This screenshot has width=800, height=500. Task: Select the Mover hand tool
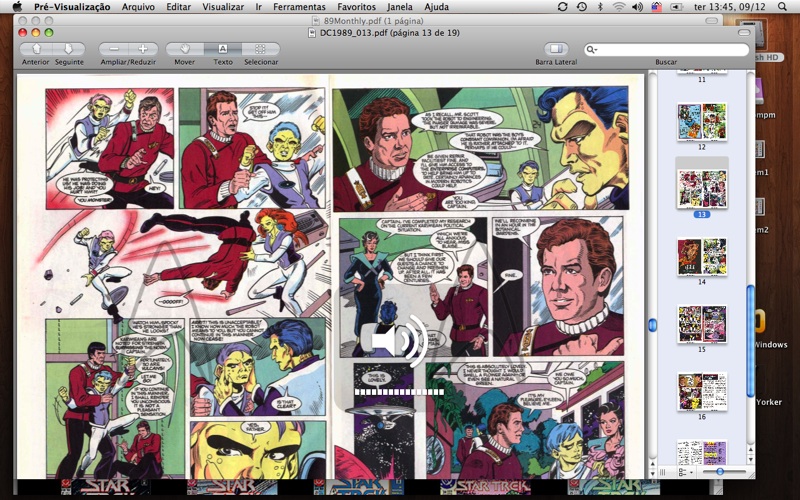185,49
